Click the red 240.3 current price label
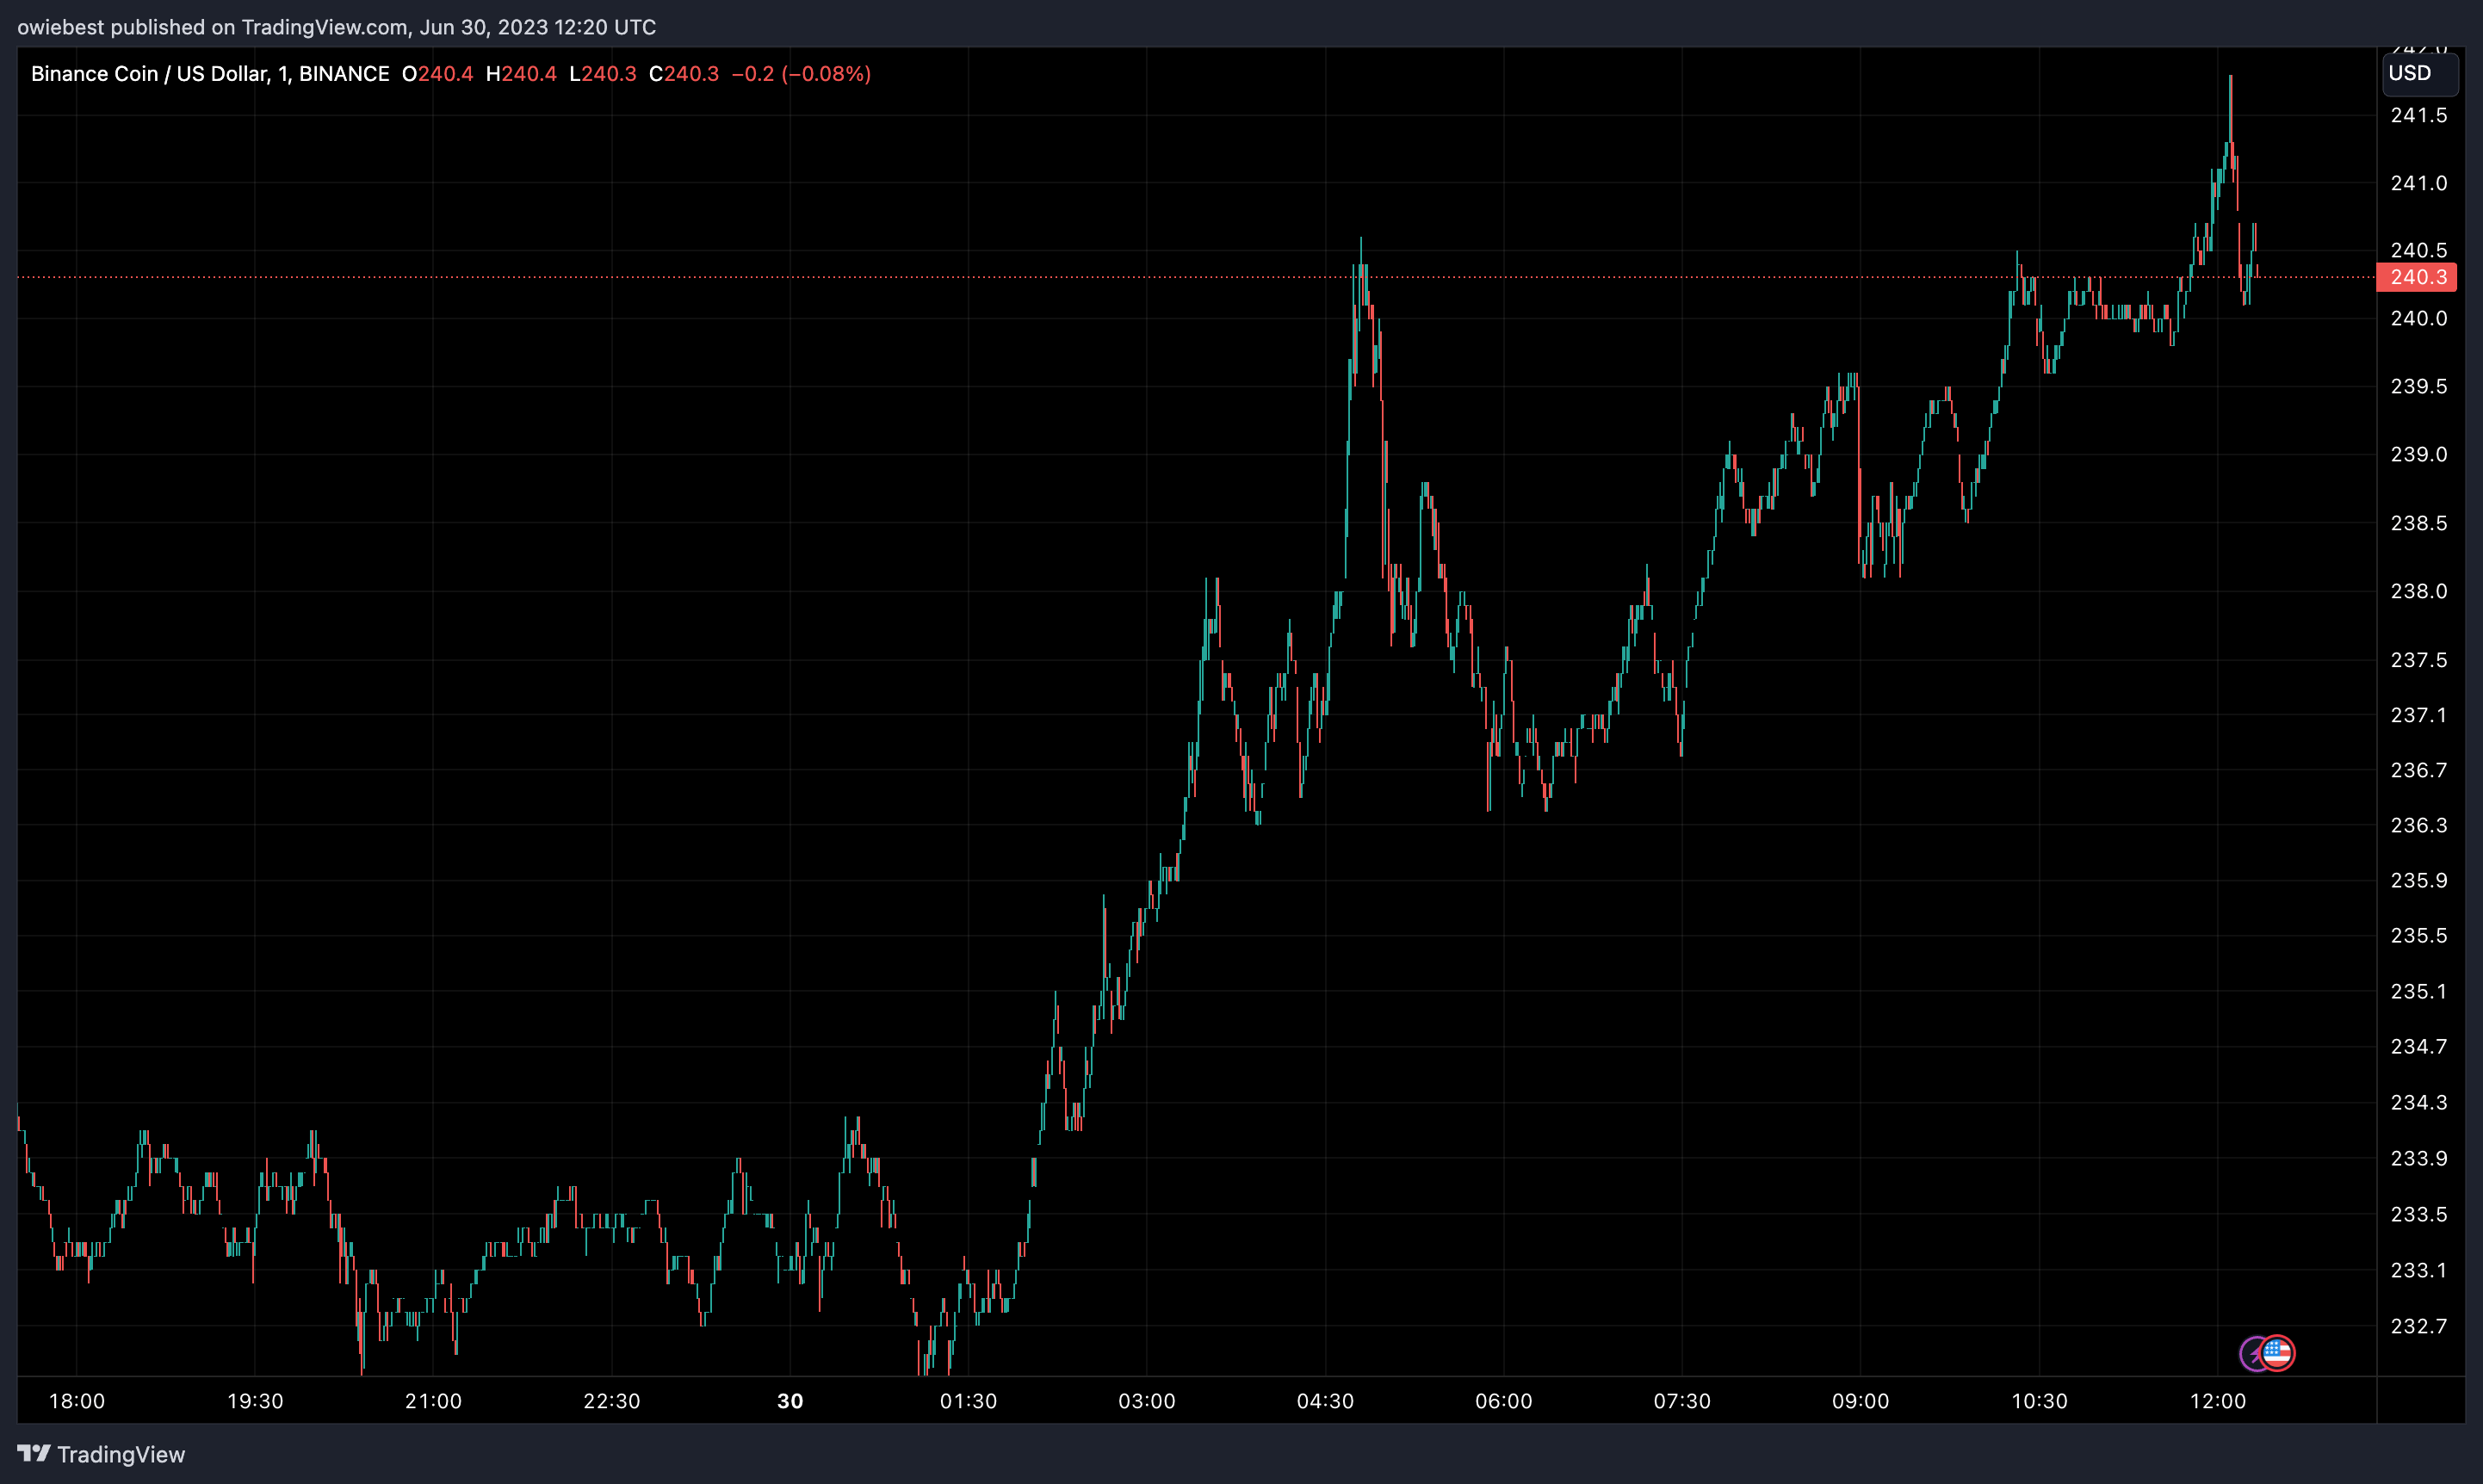This screenshot has height=1484, width=2483. click(2417, 277)
